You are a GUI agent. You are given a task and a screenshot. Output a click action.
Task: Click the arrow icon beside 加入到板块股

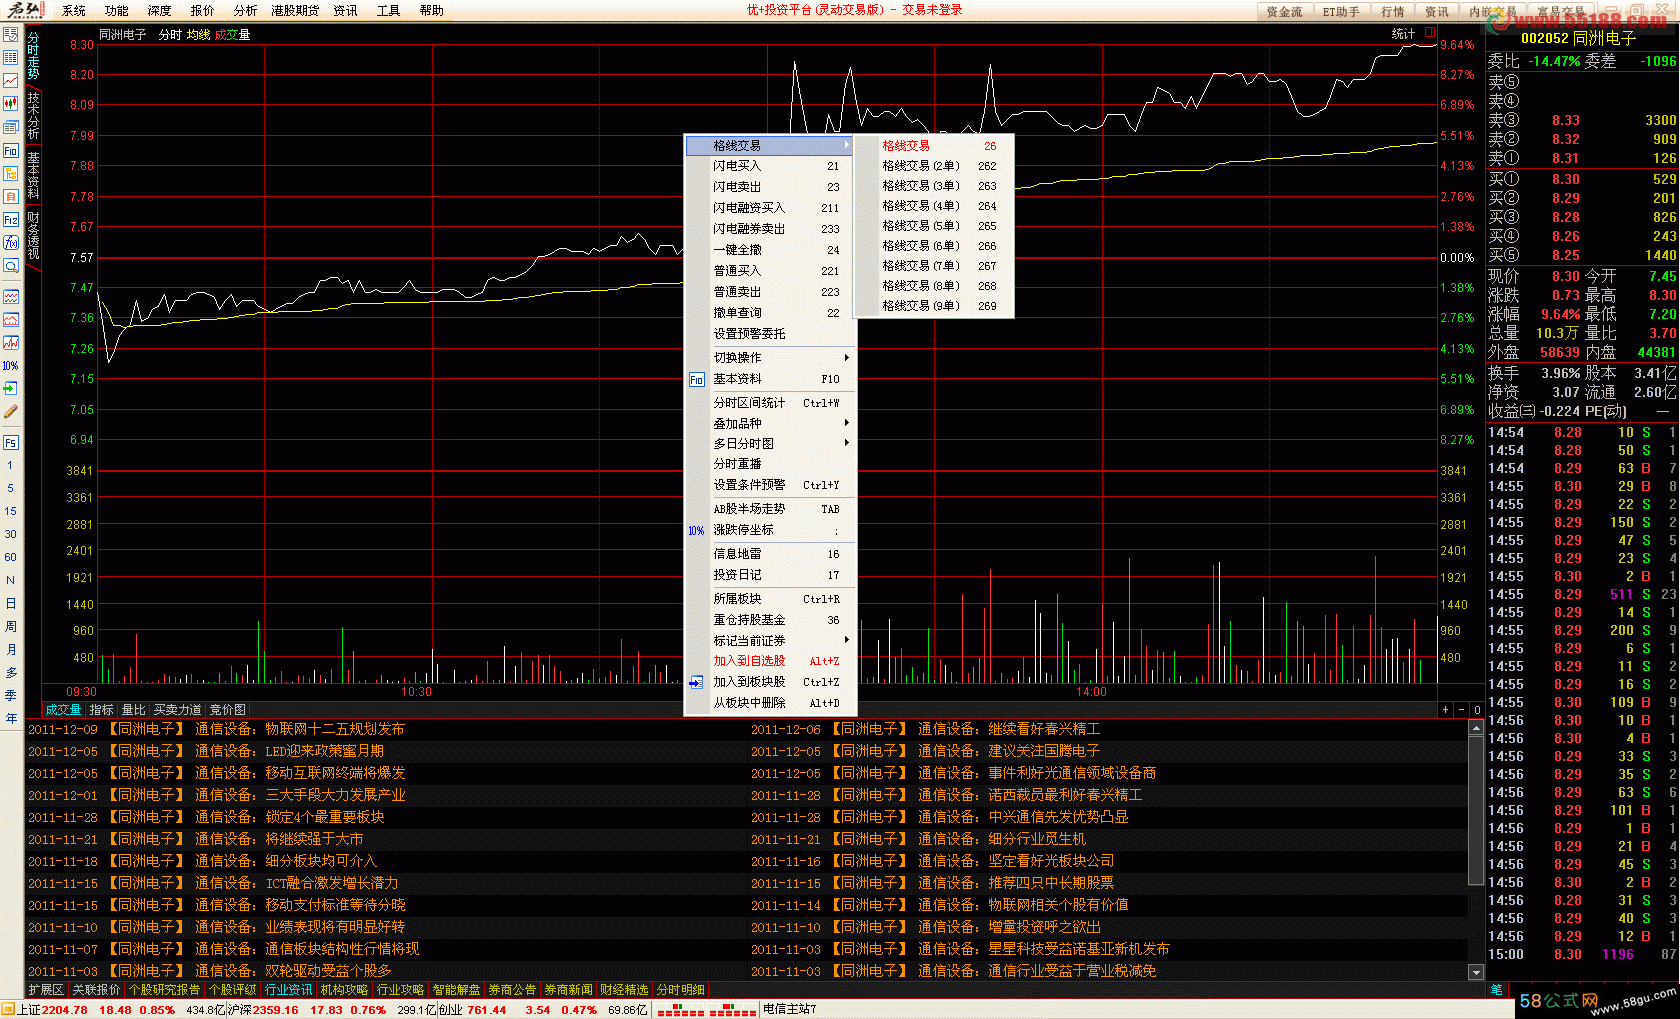[x=697, y=682]
